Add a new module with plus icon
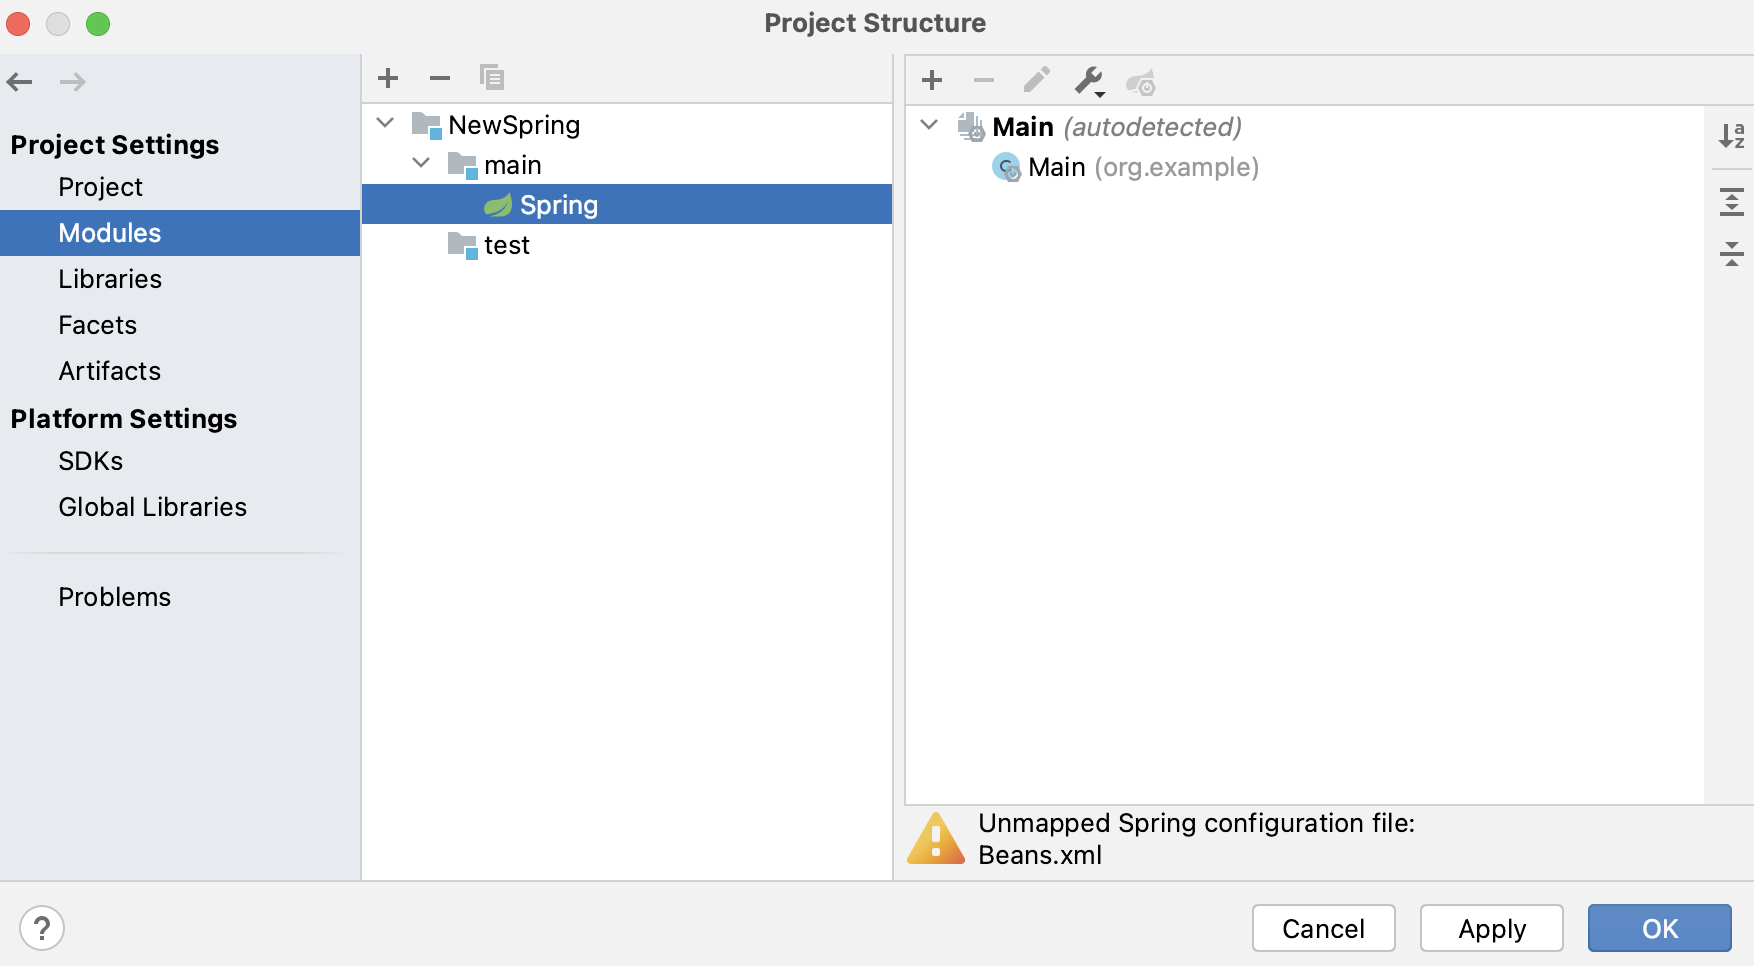The width and height of the screenshot is (1754, 966). (x=388, y=78)
